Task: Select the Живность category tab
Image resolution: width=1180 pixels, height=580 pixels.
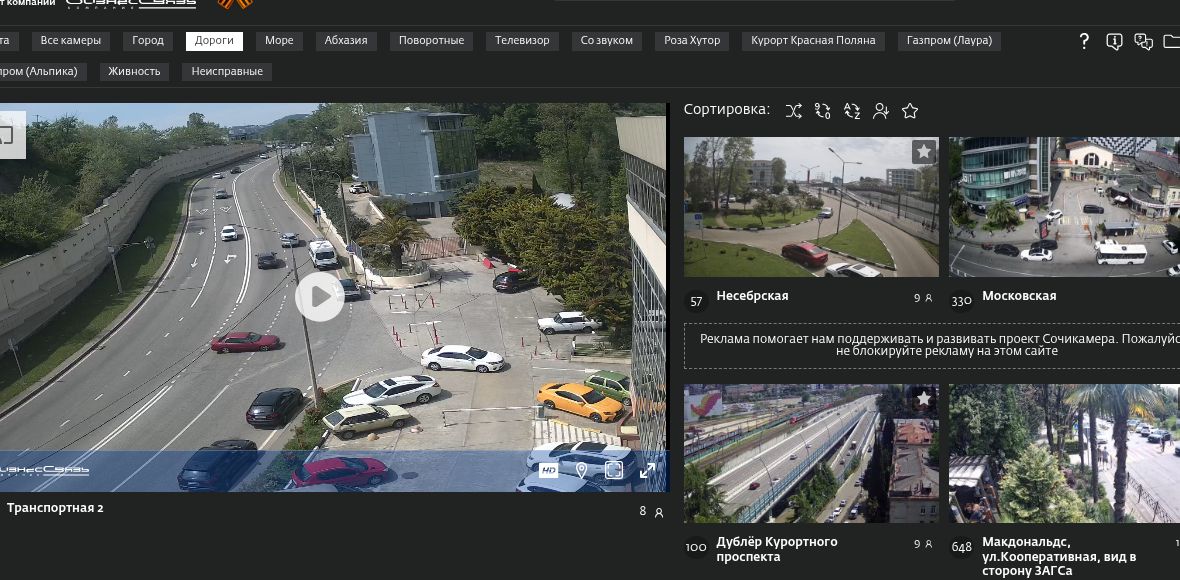Action: pyautogui.click(x=134, y=71)
